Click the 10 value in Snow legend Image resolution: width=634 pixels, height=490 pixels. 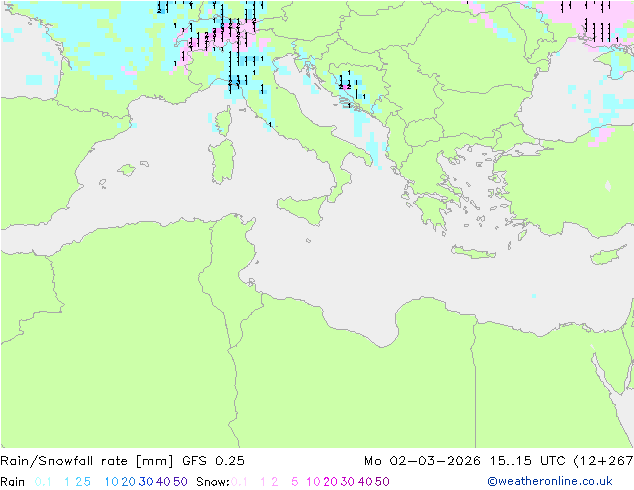(x=313, y=482)
